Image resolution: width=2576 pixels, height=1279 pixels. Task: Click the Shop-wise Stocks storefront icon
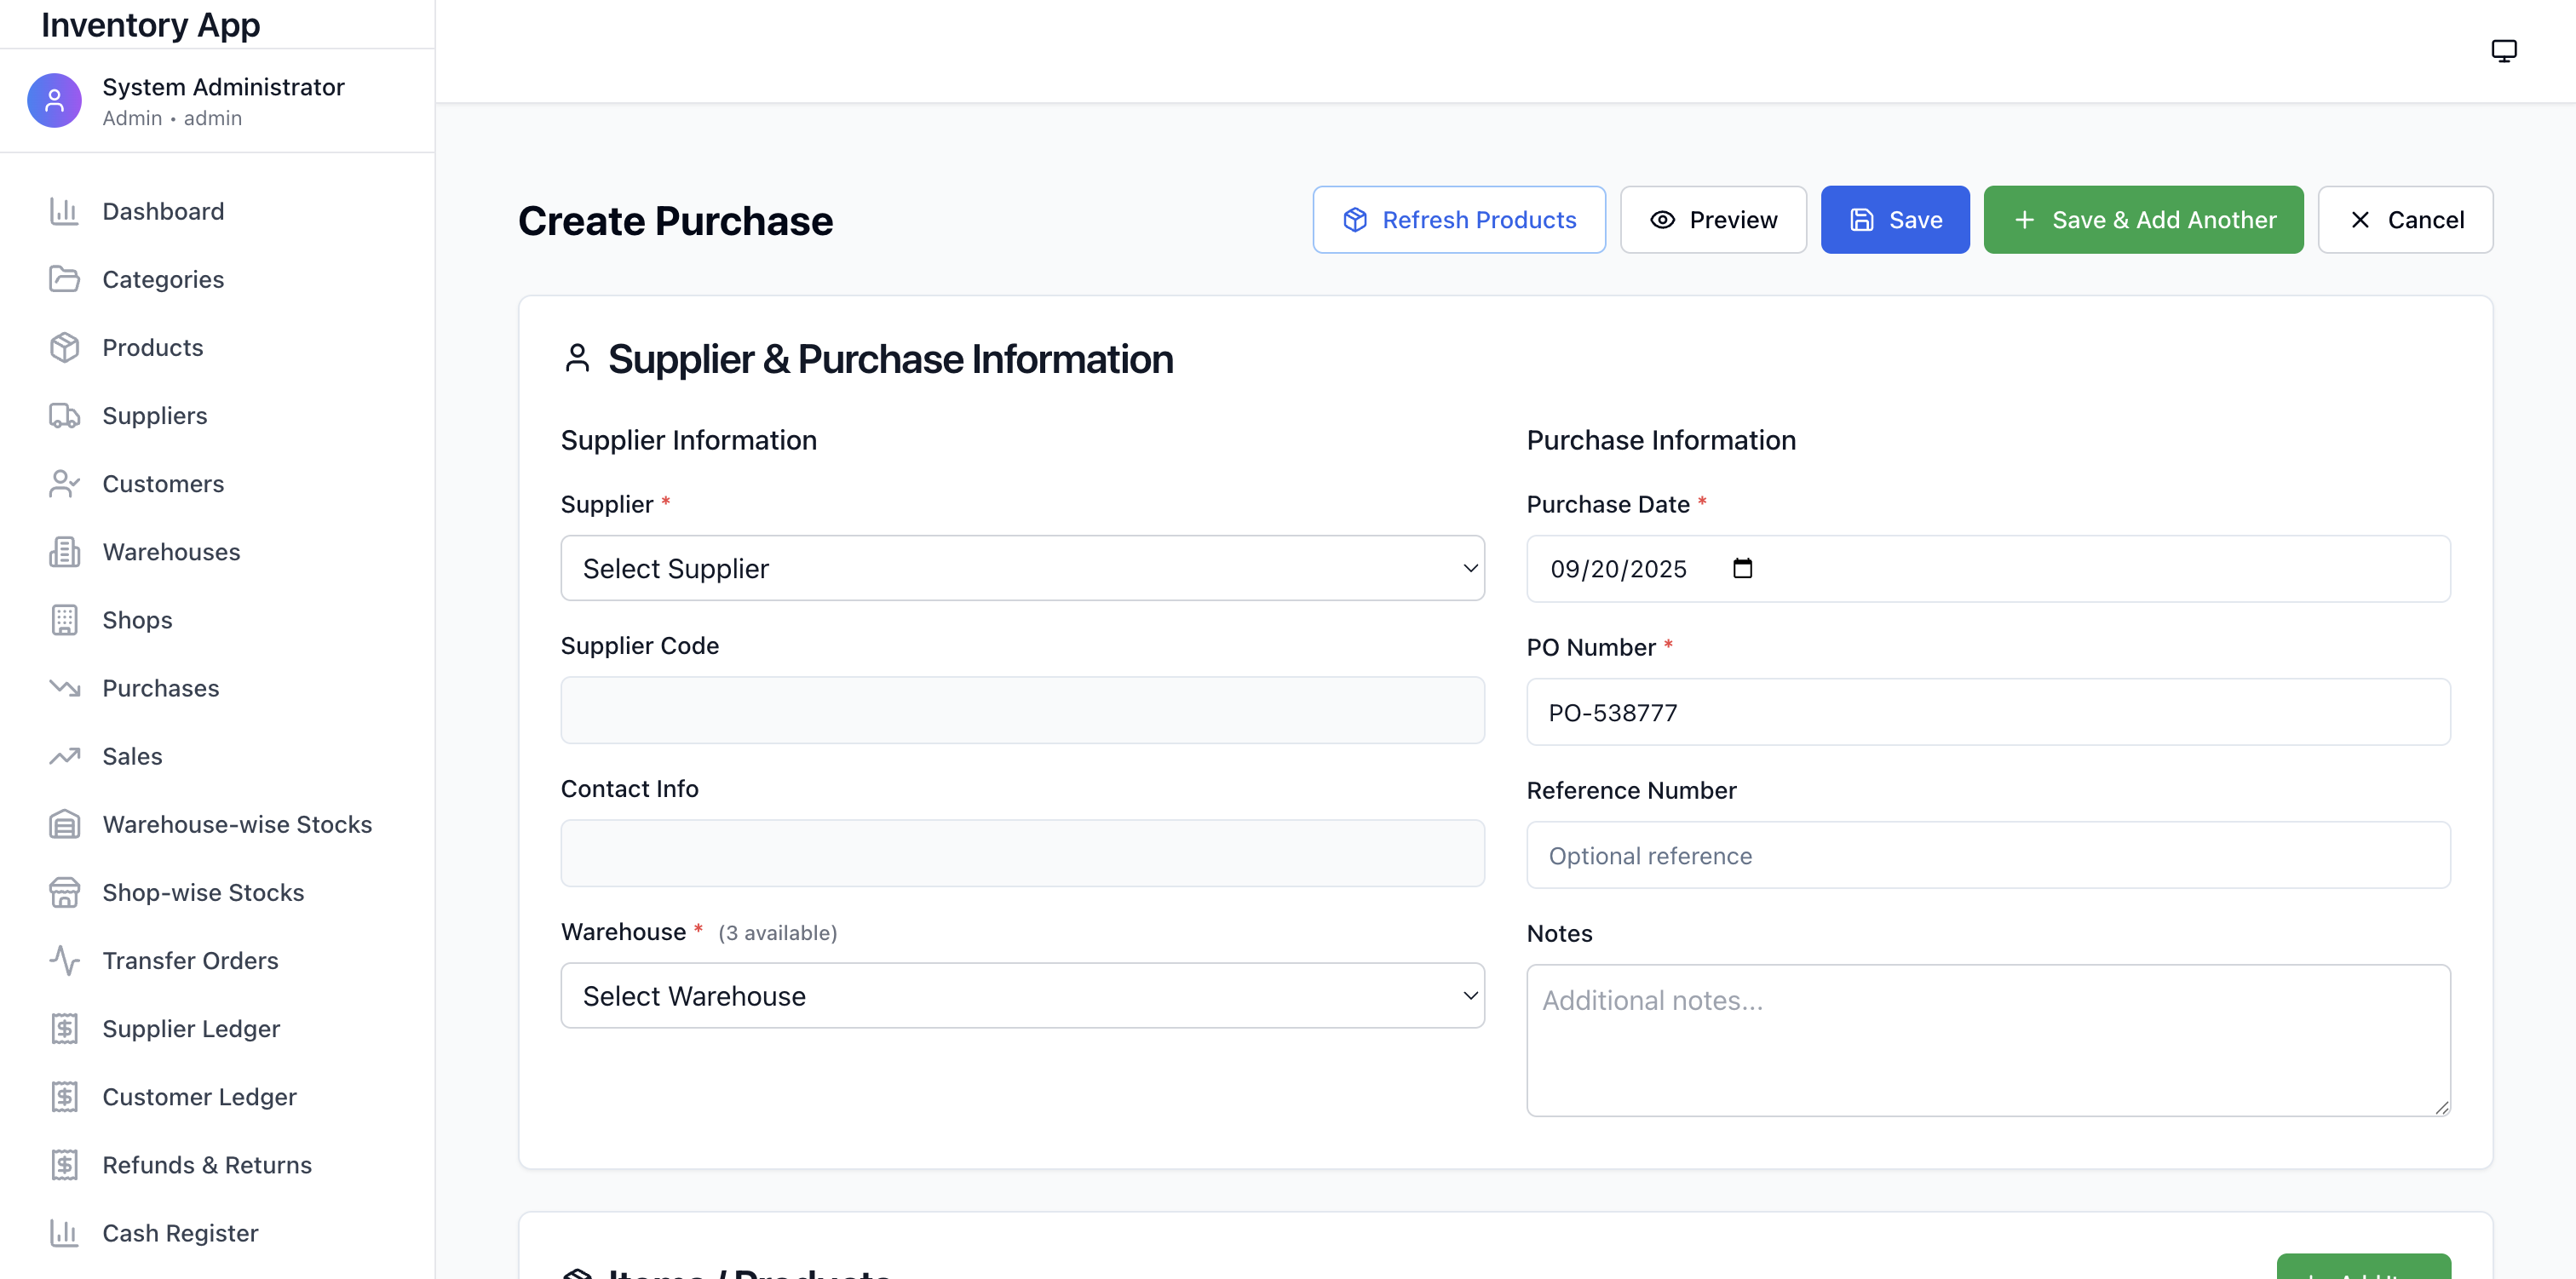click(64, 892)
